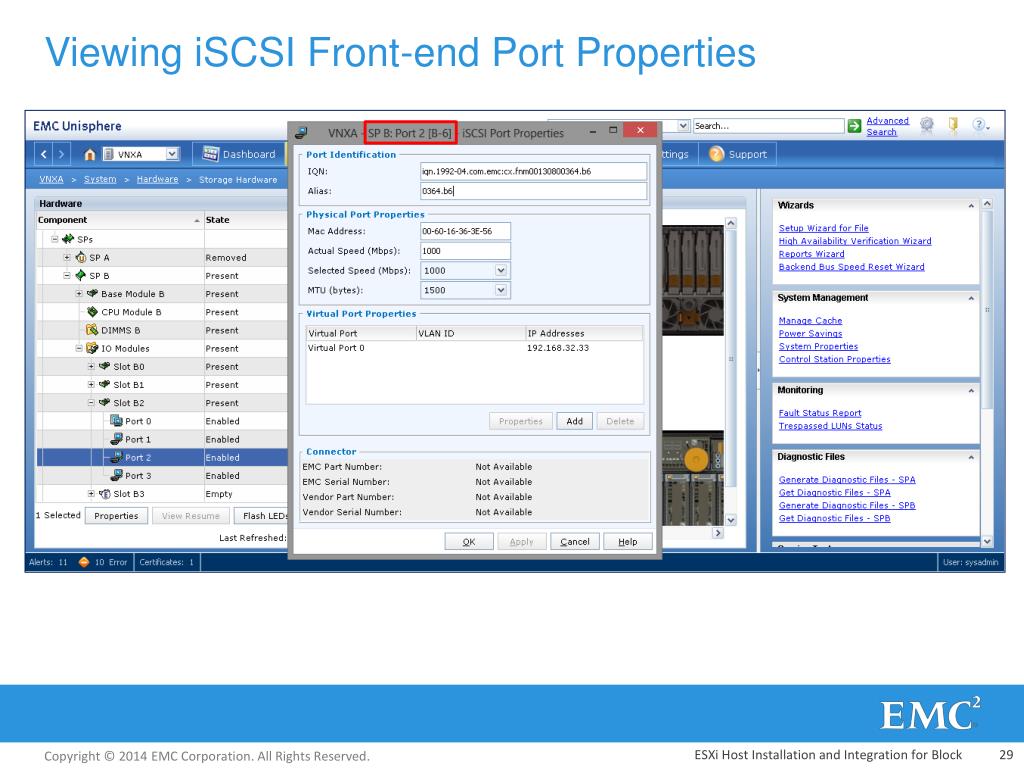
Task: Click the orange error alert icon in status bar
Action: pos(84,562)
